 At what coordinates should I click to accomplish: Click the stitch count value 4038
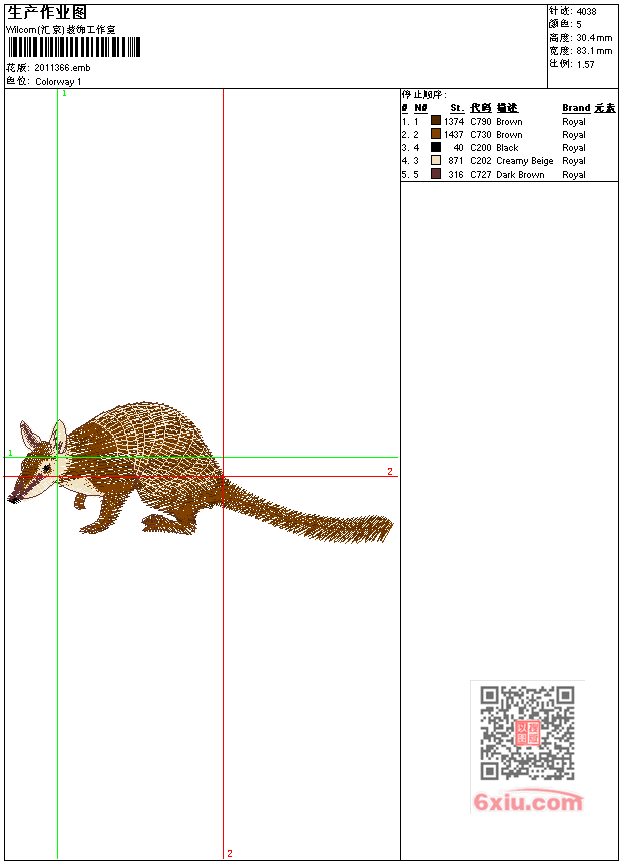click(x=586, y=12)
